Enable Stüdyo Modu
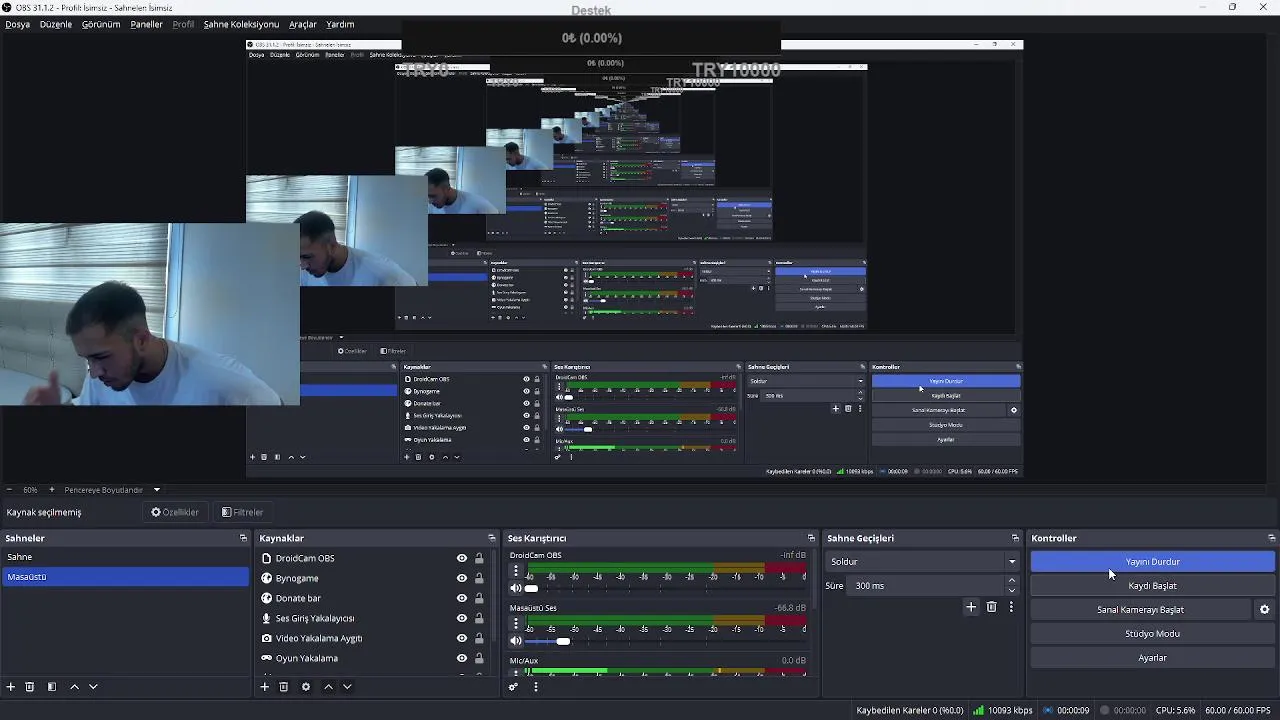Viewport: 1280px width, 720px height. [x=1153, y=634]
